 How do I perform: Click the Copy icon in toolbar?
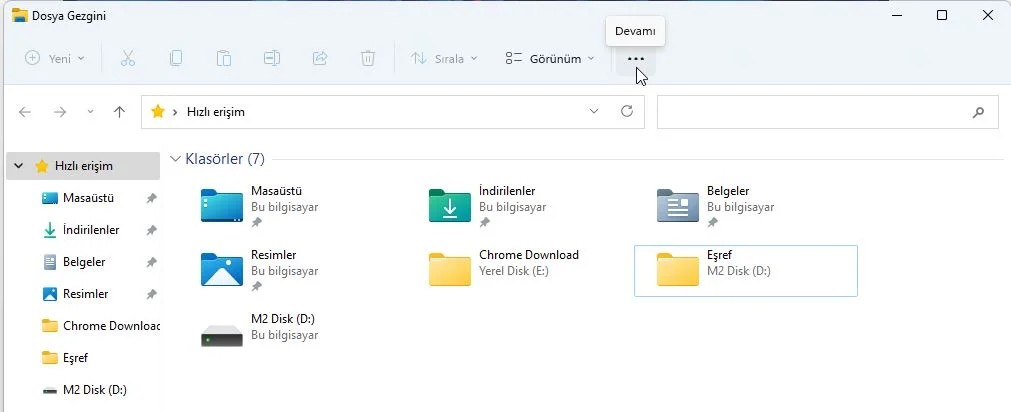tap(176, 58)
